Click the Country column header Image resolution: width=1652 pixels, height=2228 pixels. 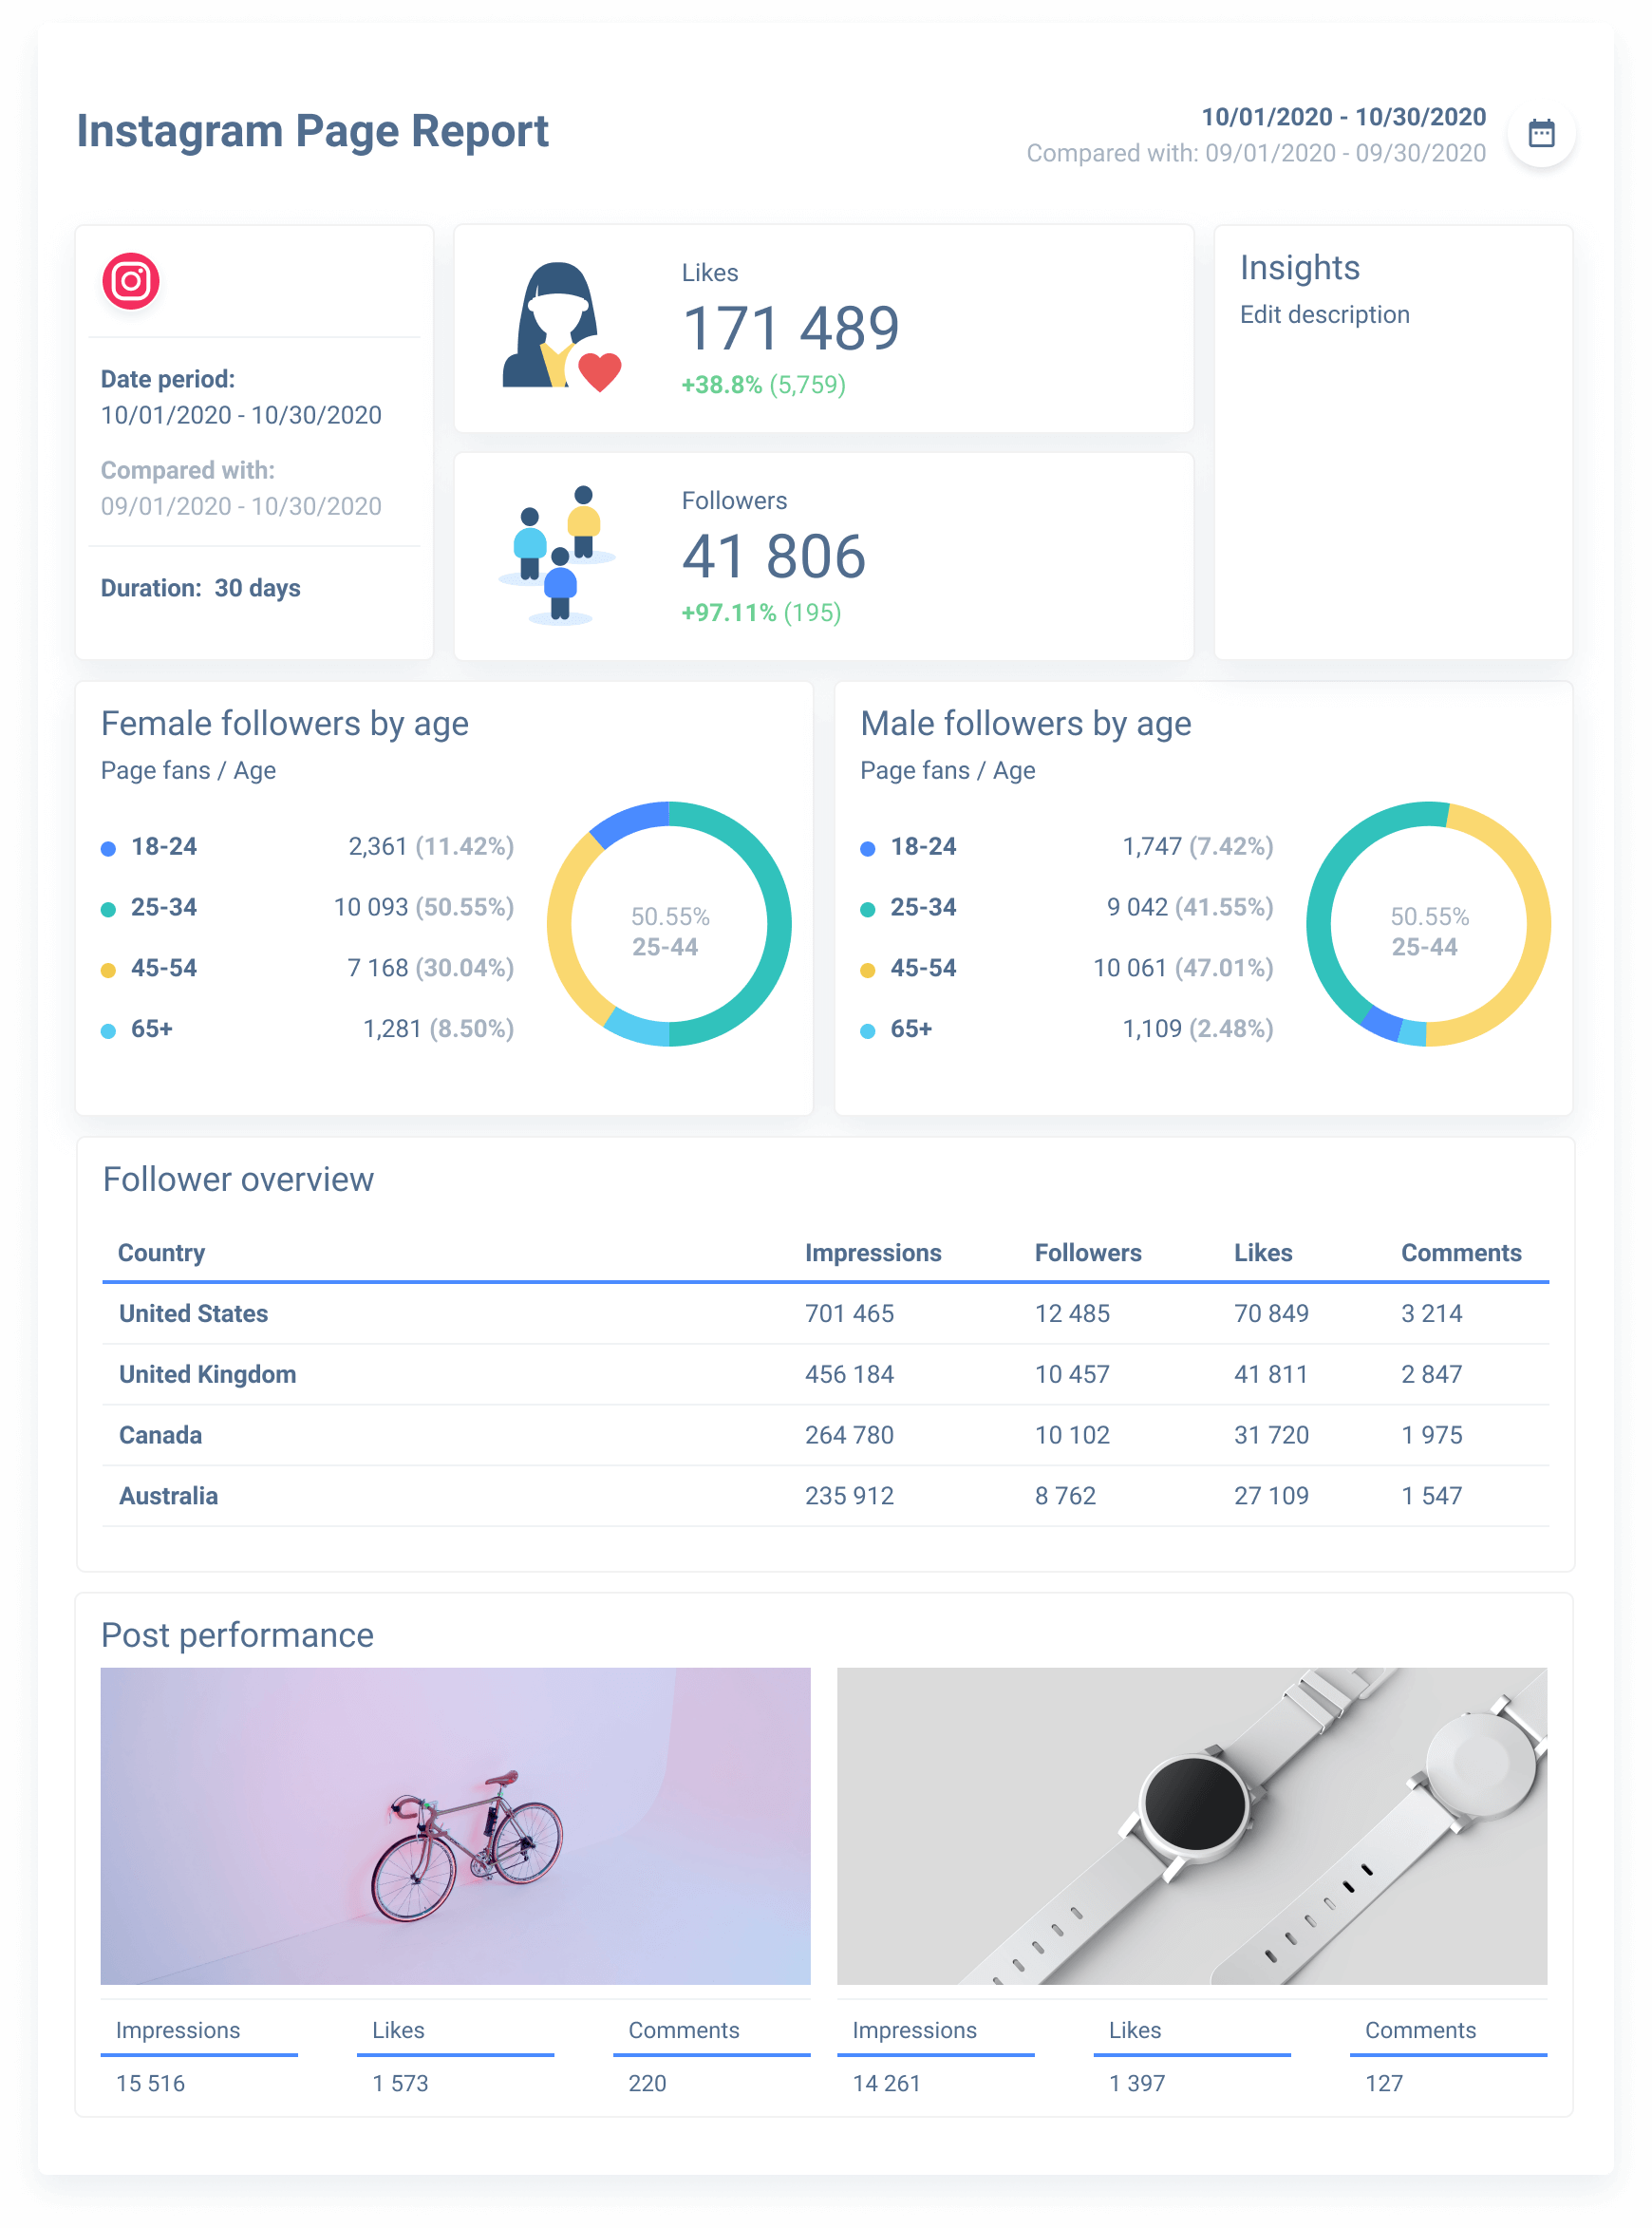pos(161,1253)
